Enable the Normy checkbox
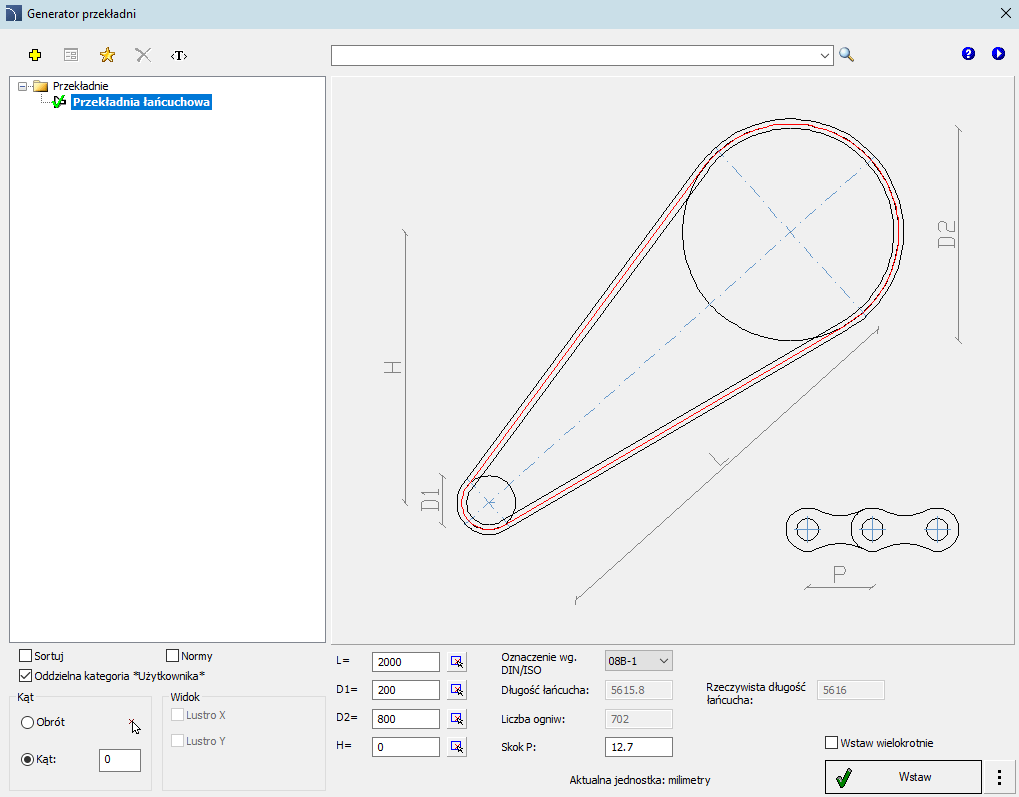This screenshot has width=1019, height=797. (x=172, y=655)
